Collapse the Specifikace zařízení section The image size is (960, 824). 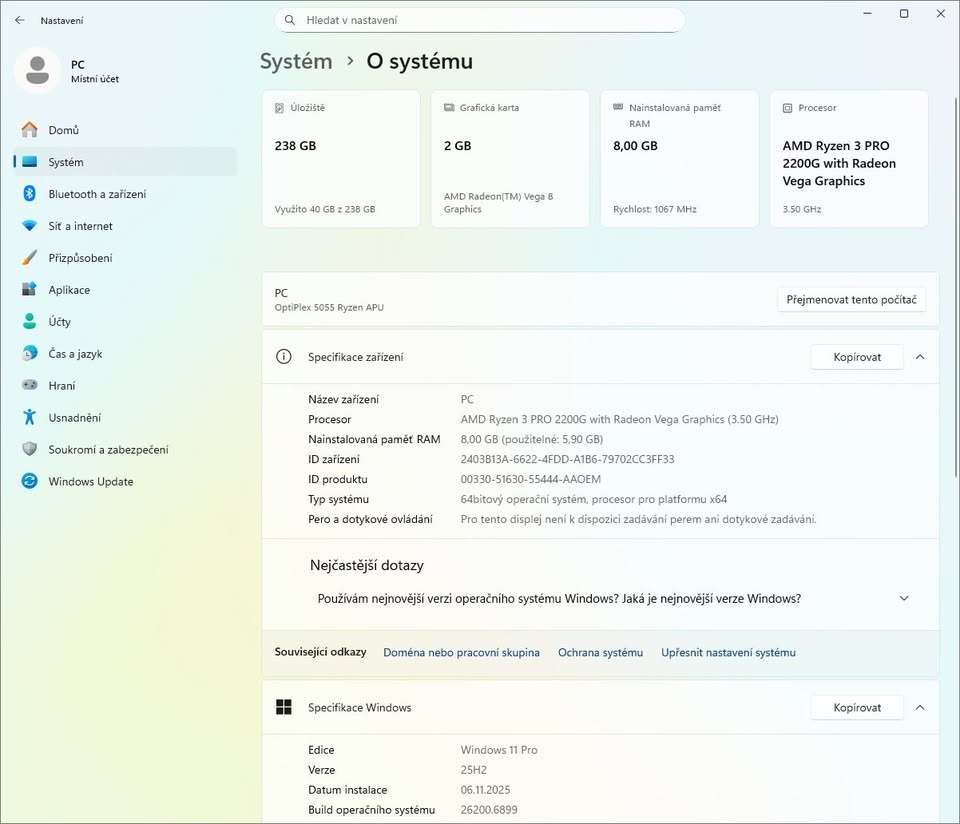click(920, 357)
